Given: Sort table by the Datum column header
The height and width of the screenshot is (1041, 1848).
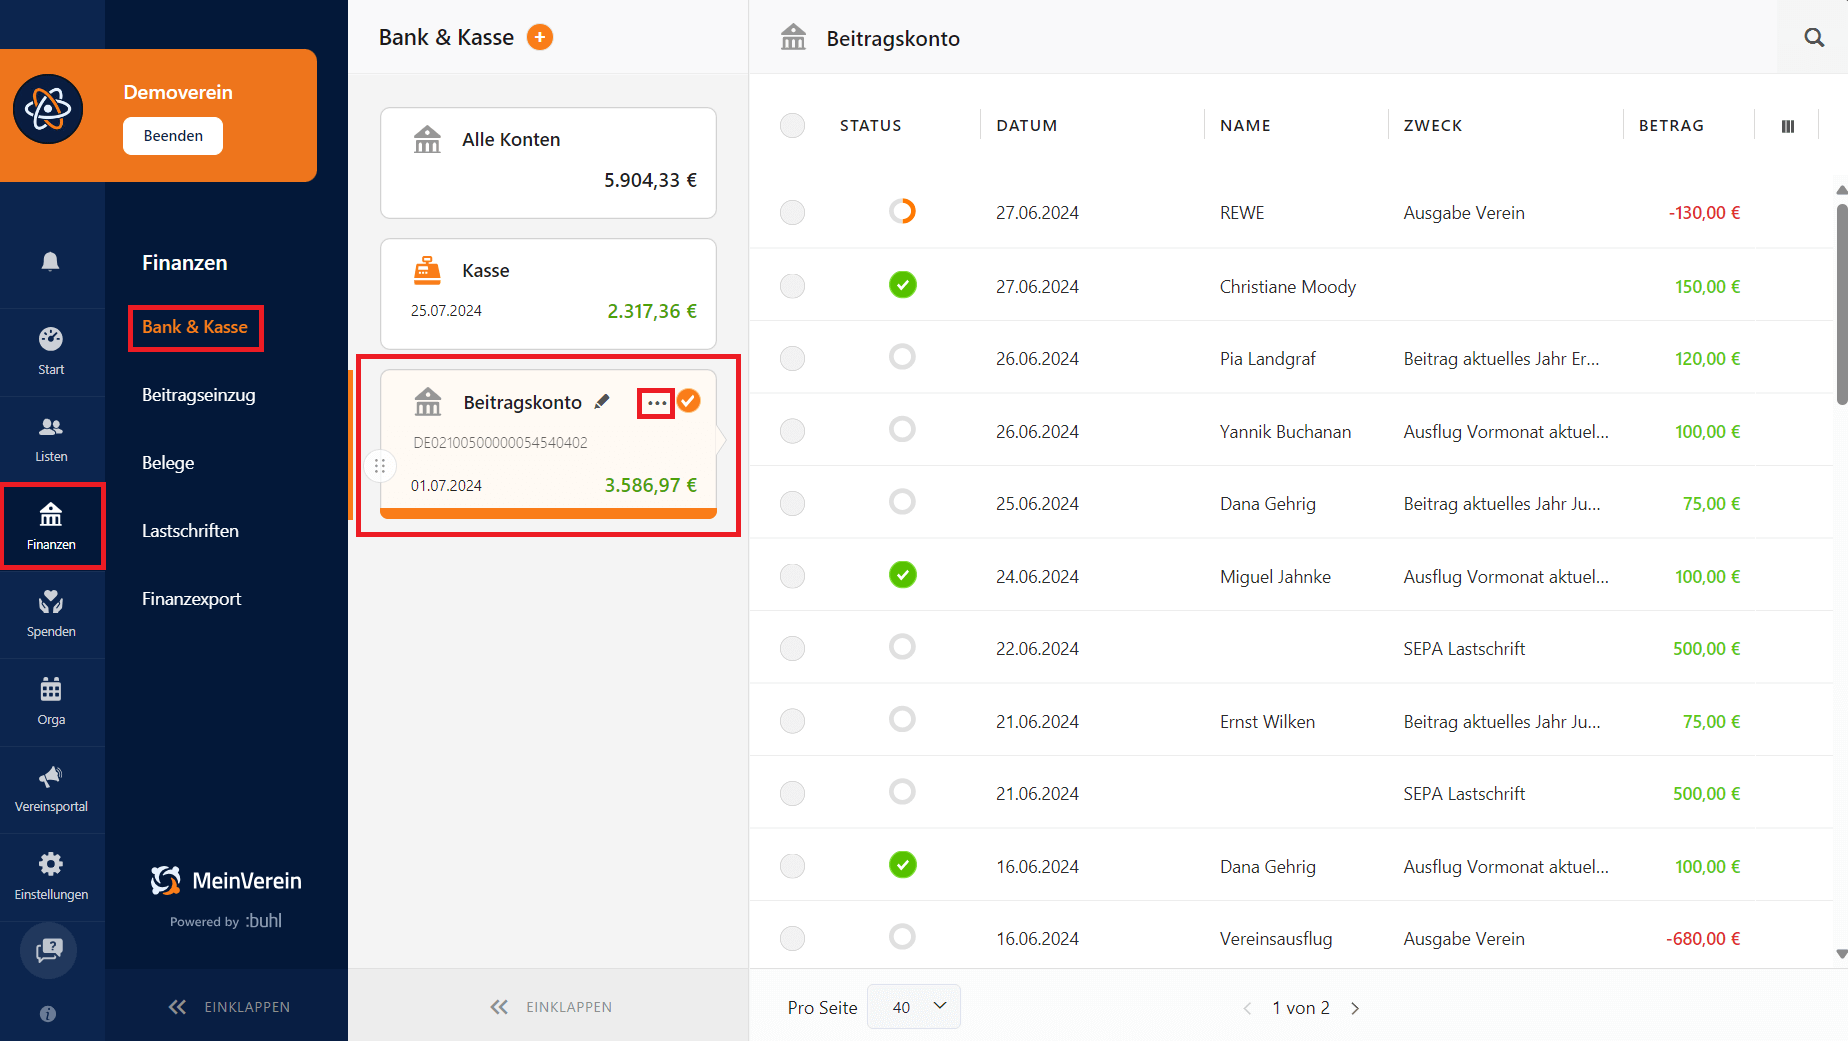Looking at the screenshot, I should 1027,126.
